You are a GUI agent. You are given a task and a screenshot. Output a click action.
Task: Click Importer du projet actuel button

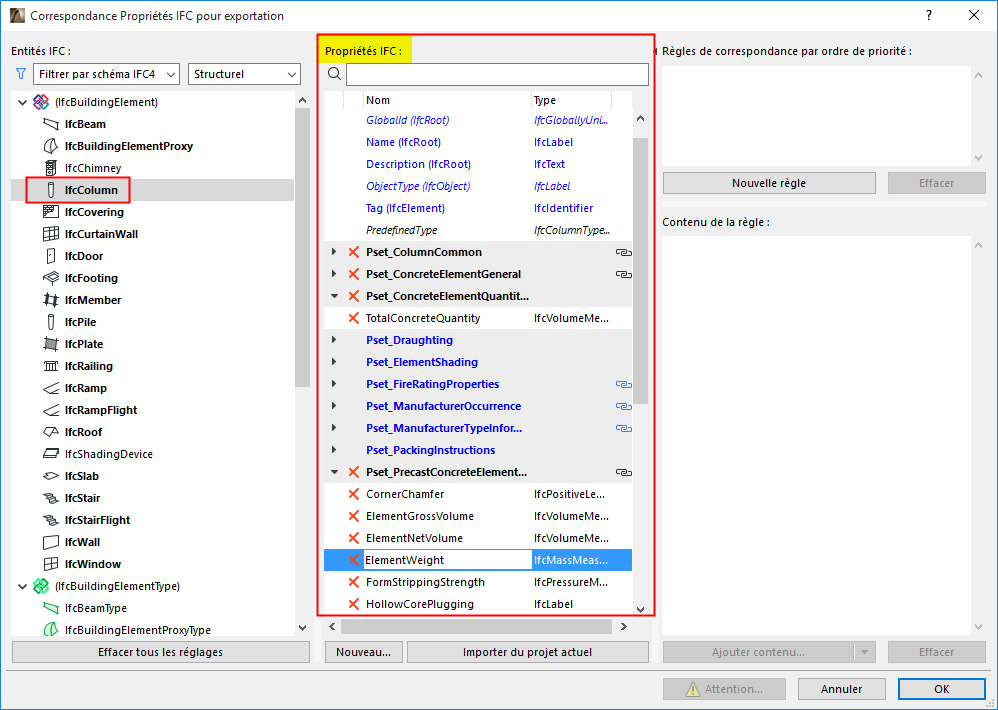coord(528,652)
